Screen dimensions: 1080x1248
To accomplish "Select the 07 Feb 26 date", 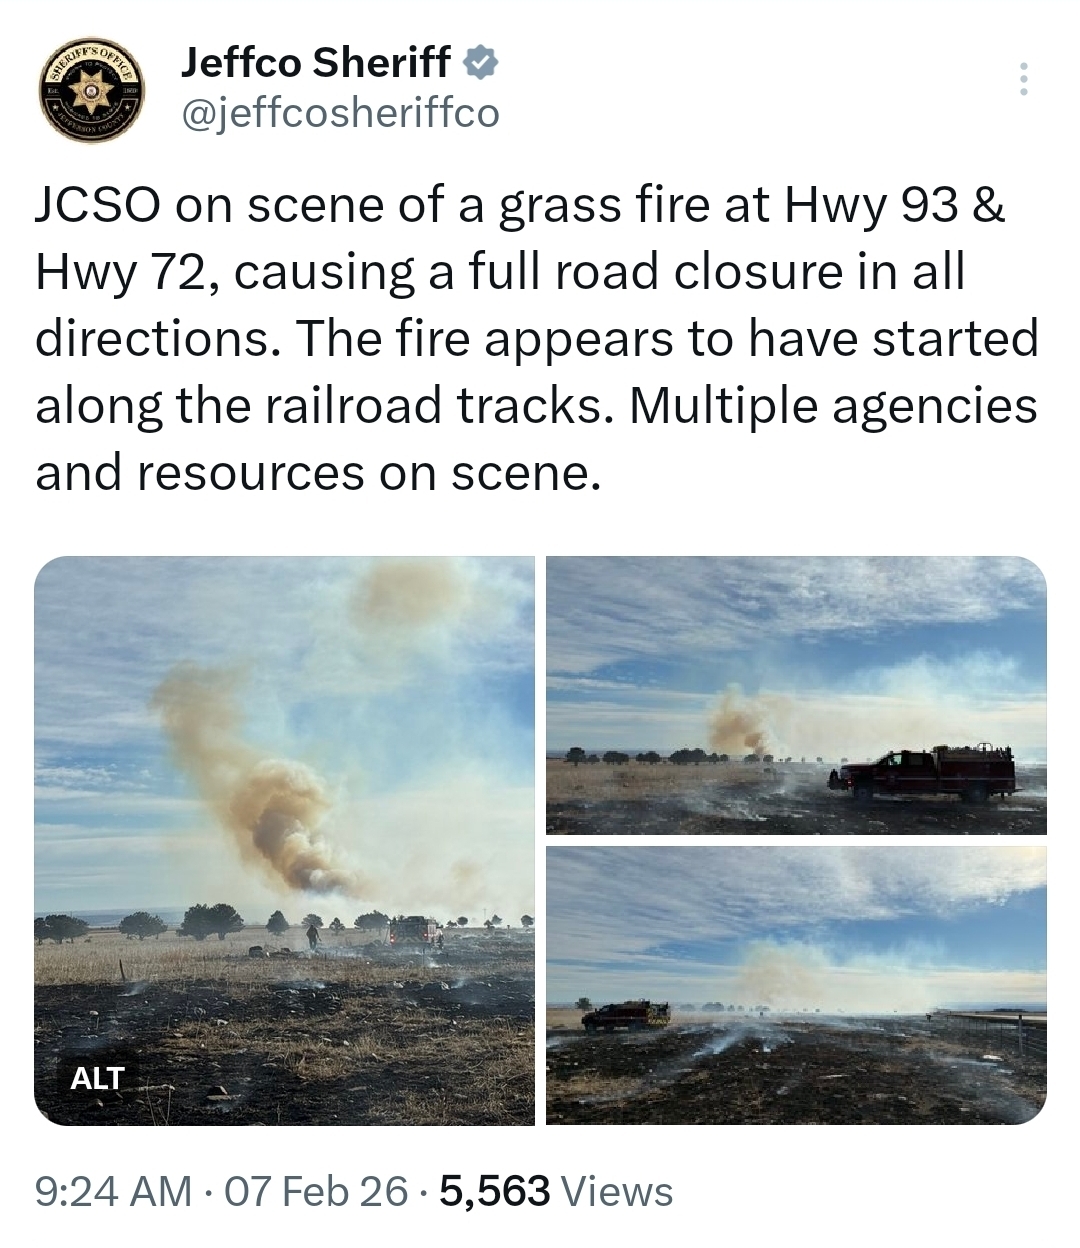I will [x=318, y=1191].
